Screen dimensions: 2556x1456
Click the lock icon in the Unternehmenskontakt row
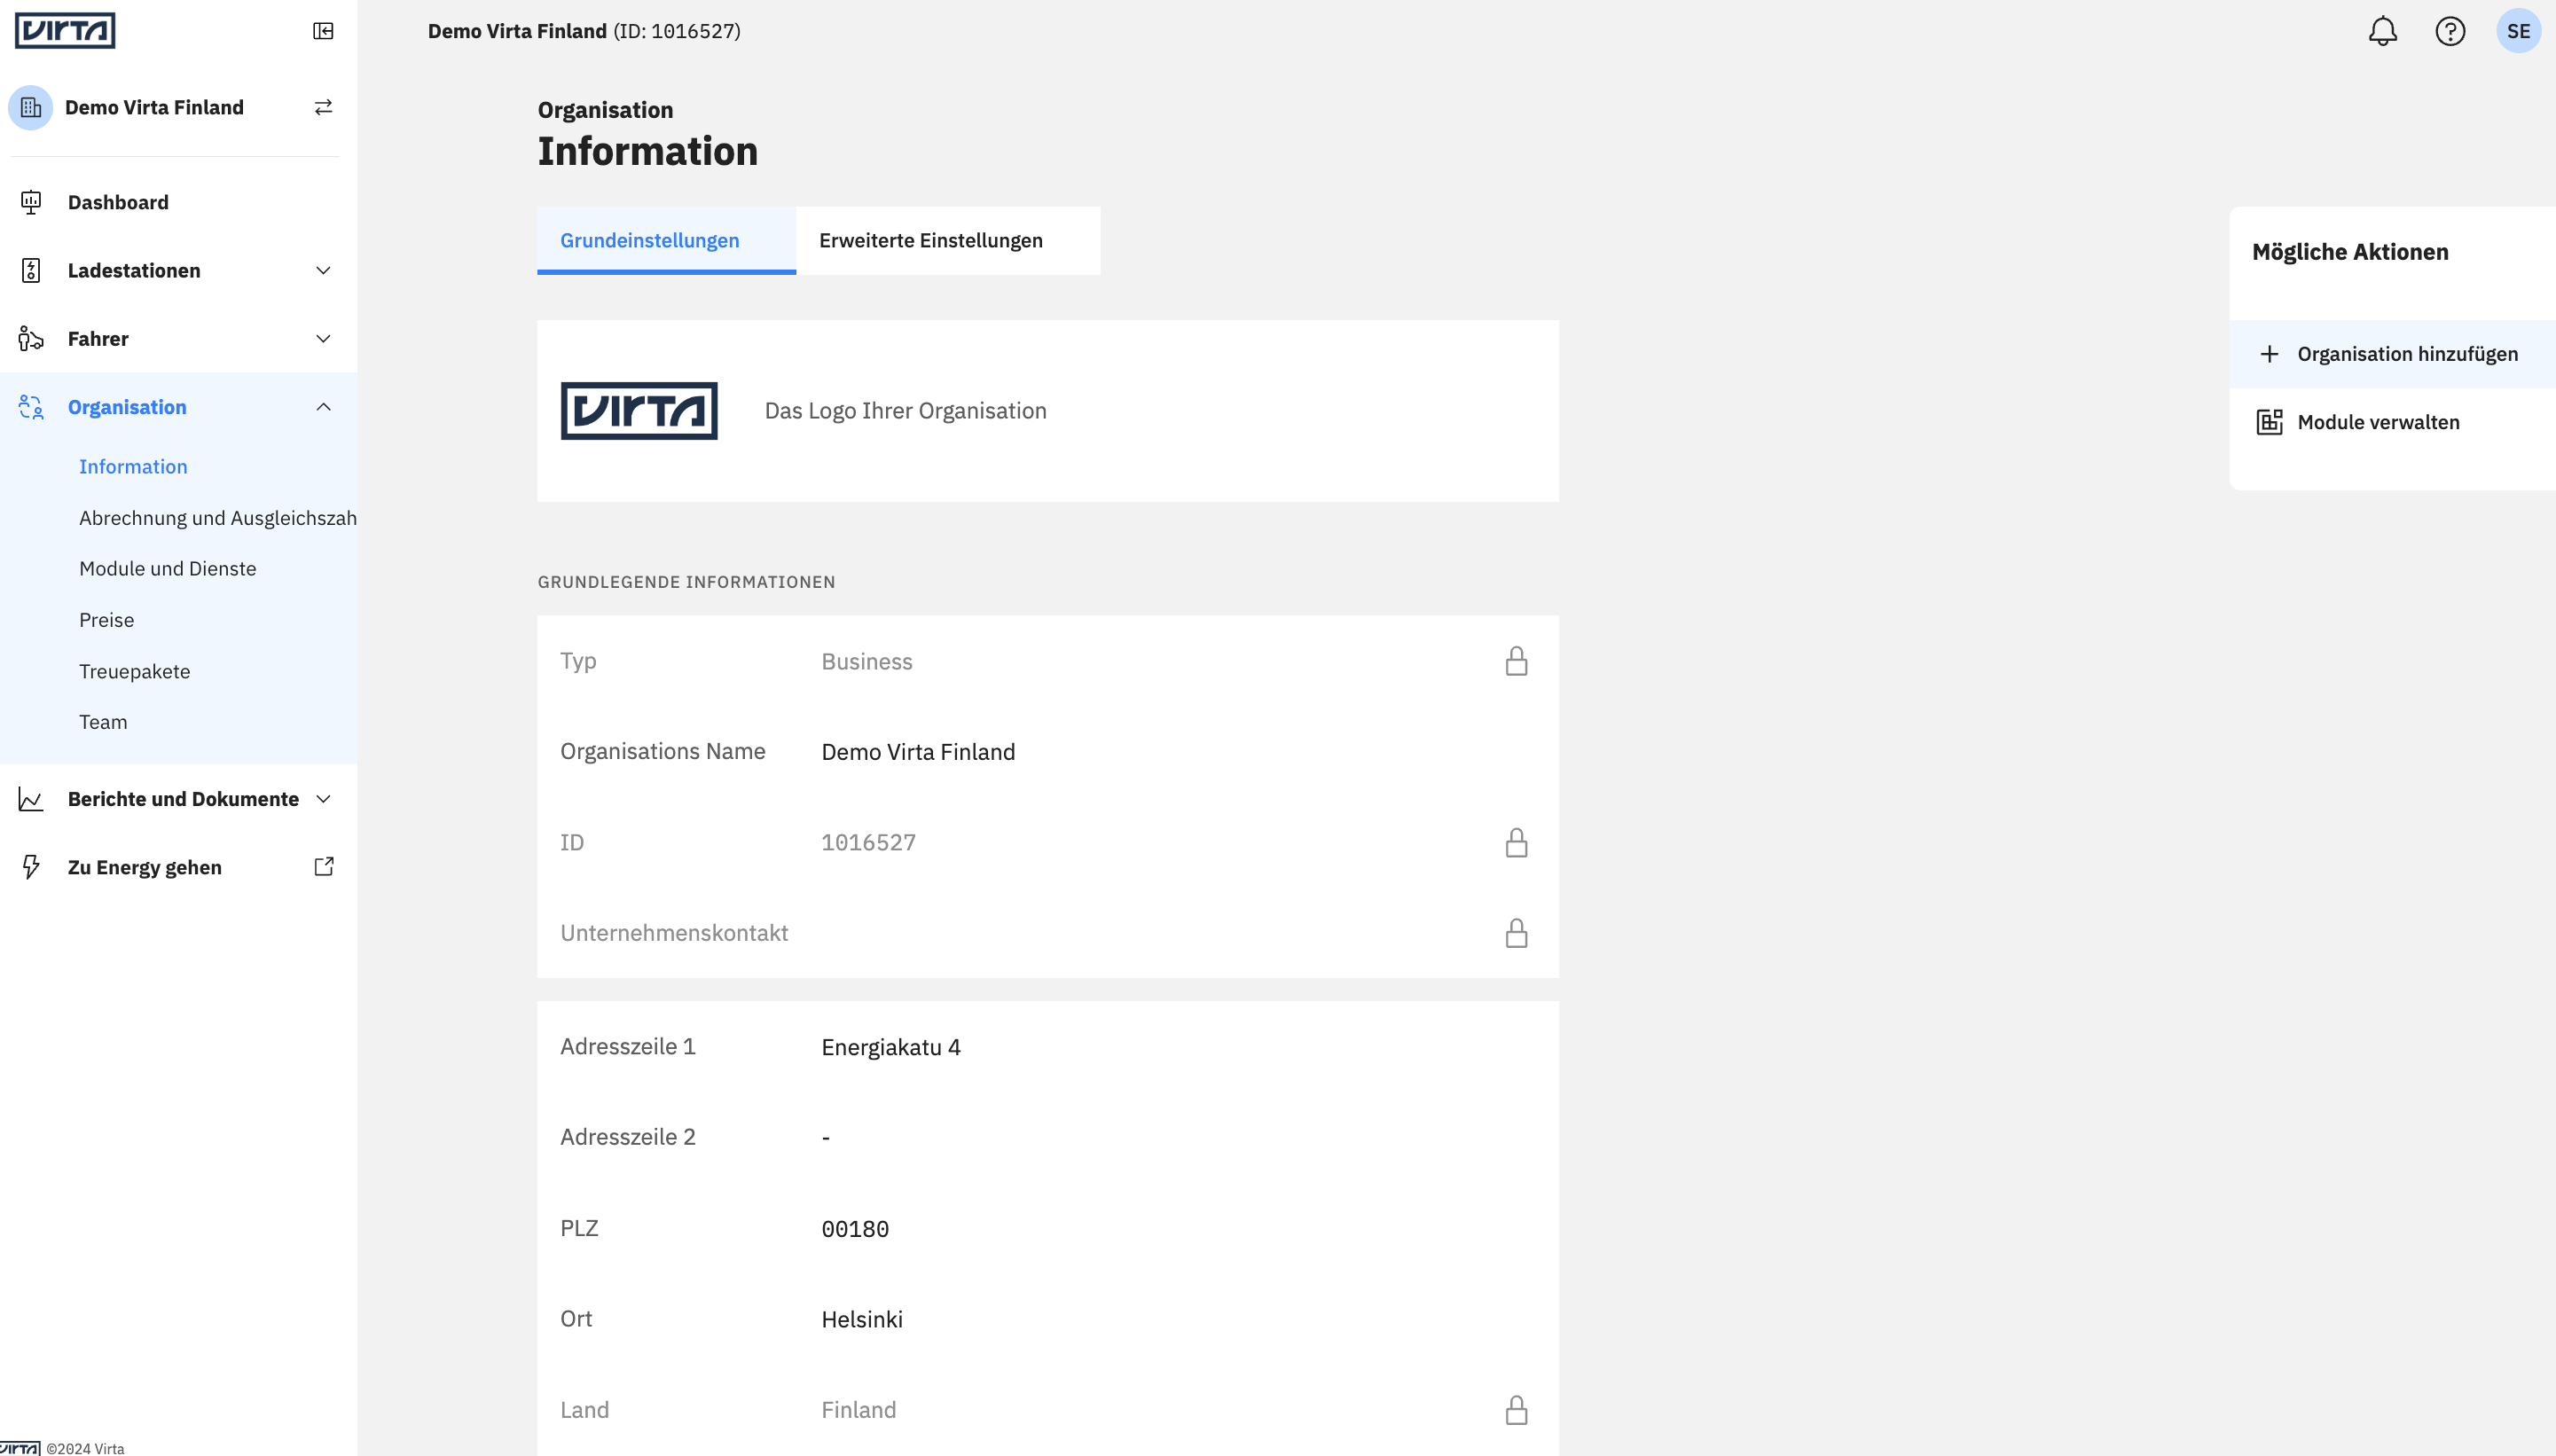tap(1516, 933)
